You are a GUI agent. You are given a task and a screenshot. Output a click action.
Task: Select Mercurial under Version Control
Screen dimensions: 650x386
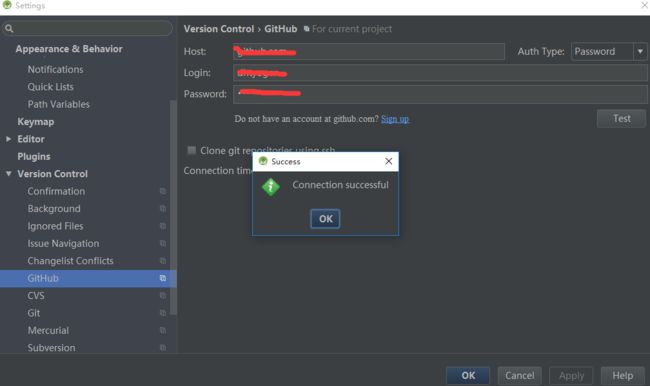click(48, 330)
